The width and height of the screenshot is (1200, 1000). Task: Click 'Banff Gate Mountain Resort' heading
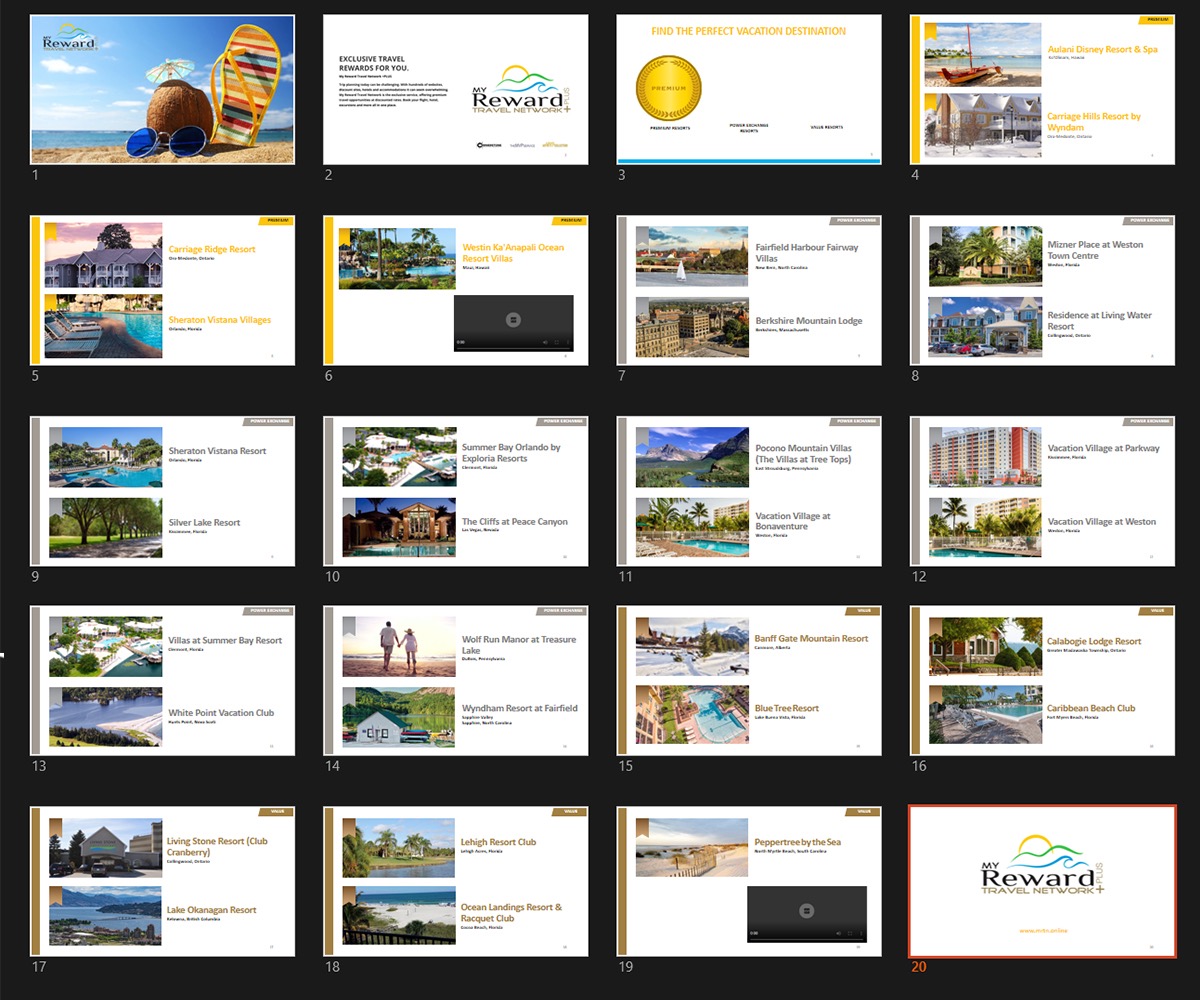(x=811, y=638)
